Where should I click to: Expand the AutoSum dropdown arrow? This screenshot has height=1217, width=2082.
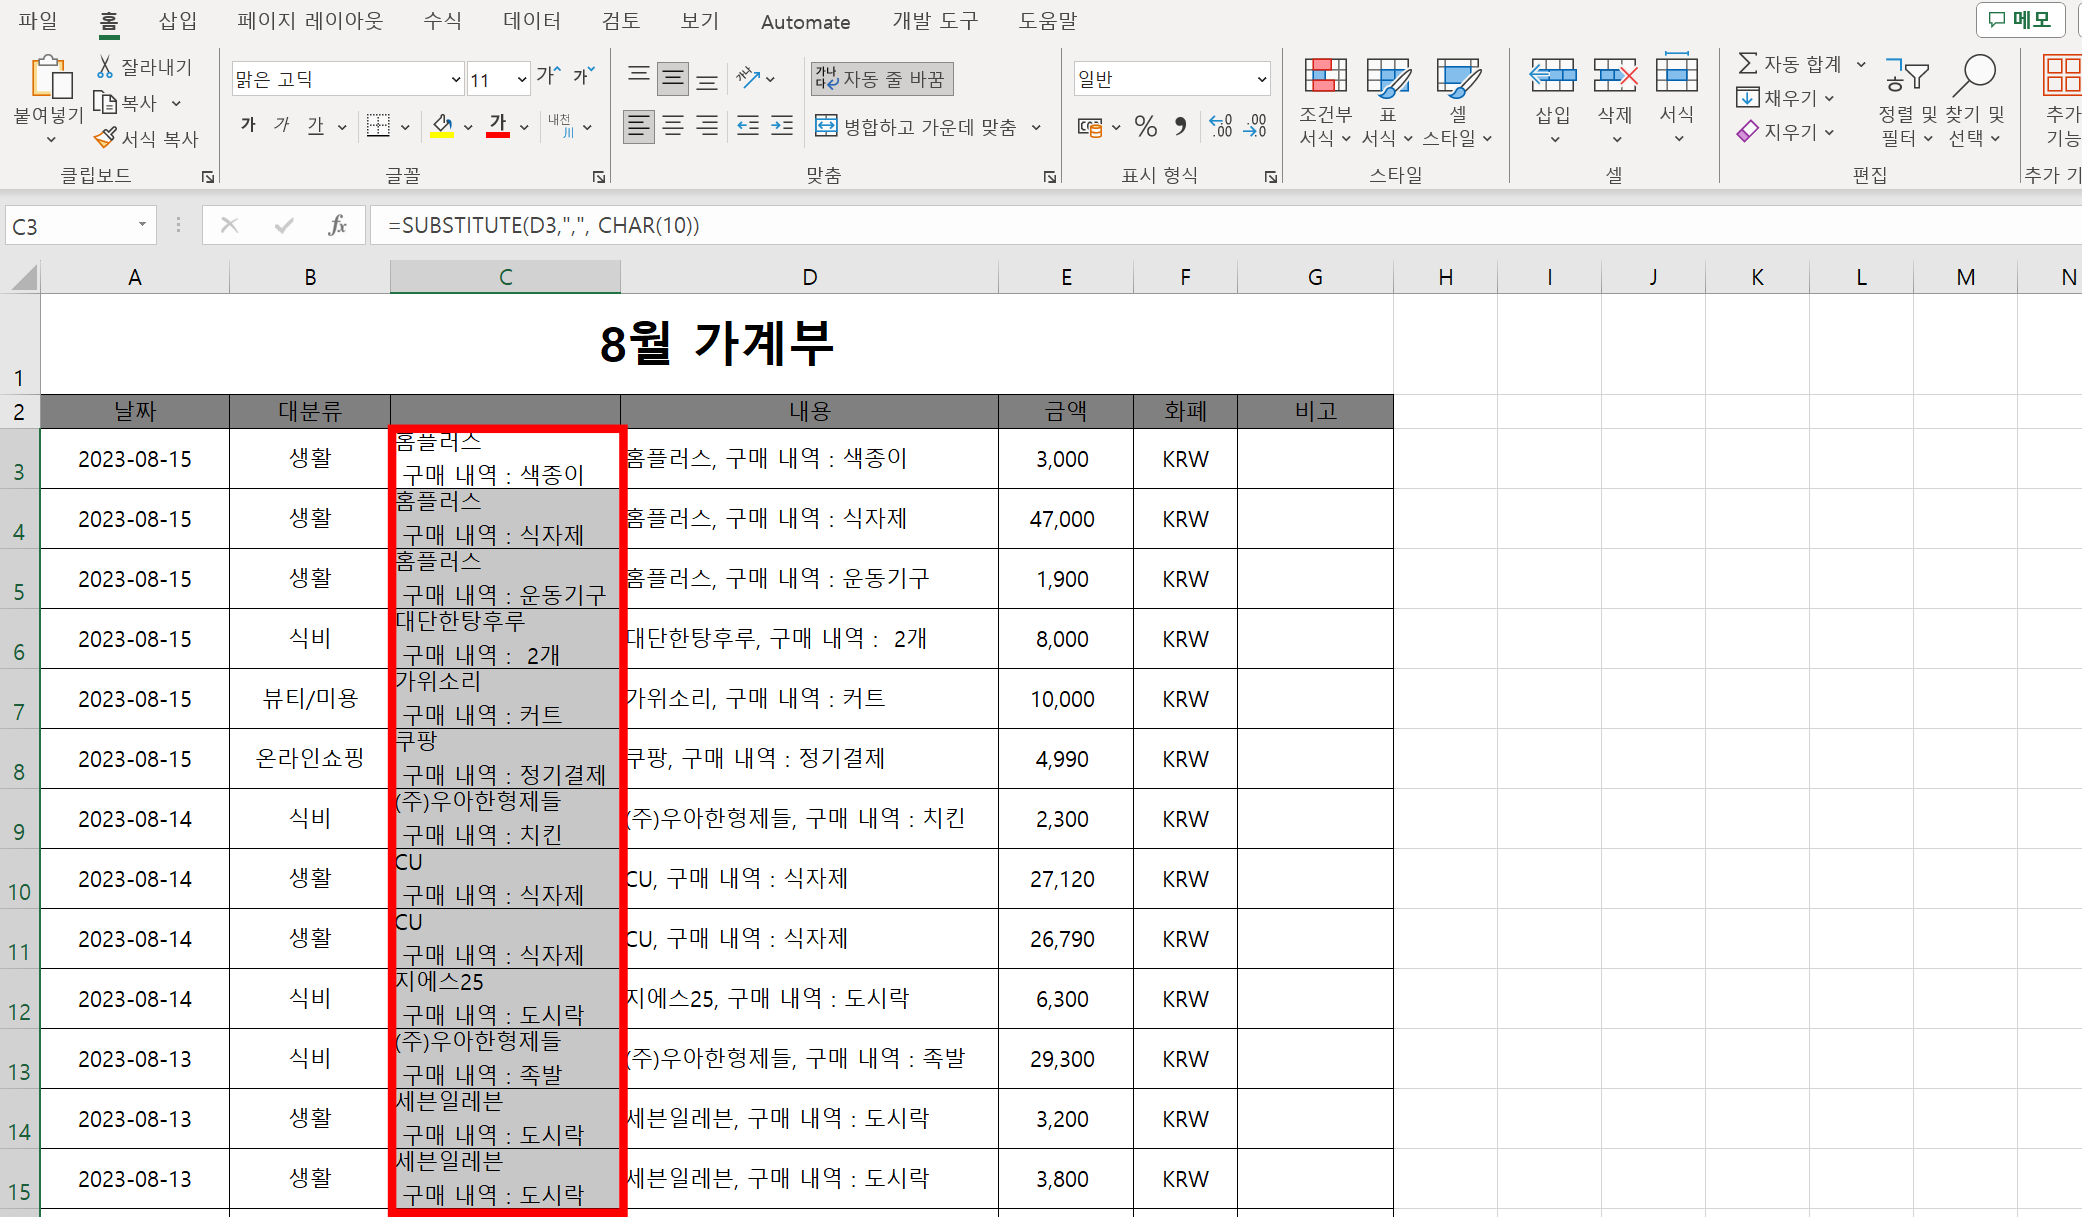point(1861,64)
